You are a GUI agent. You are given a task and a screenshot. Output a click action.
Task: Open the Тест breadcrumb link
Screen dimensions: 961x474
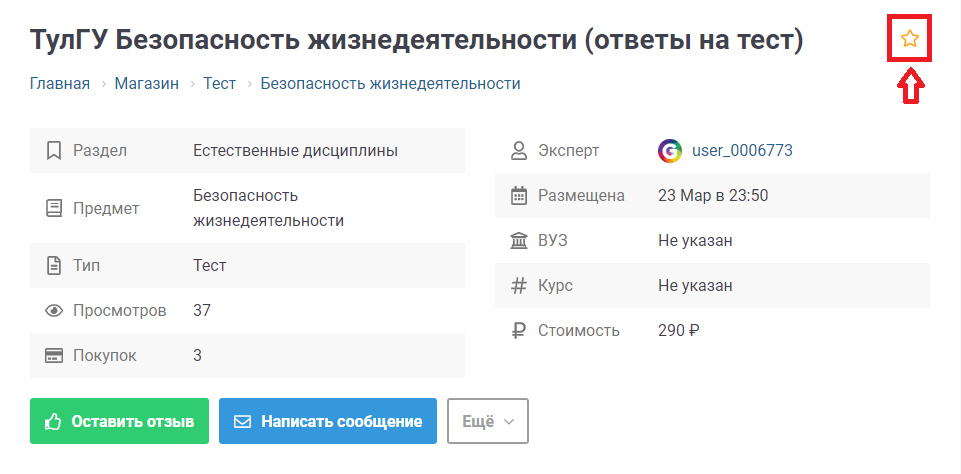pyautogui.click(x=219, y=84)
